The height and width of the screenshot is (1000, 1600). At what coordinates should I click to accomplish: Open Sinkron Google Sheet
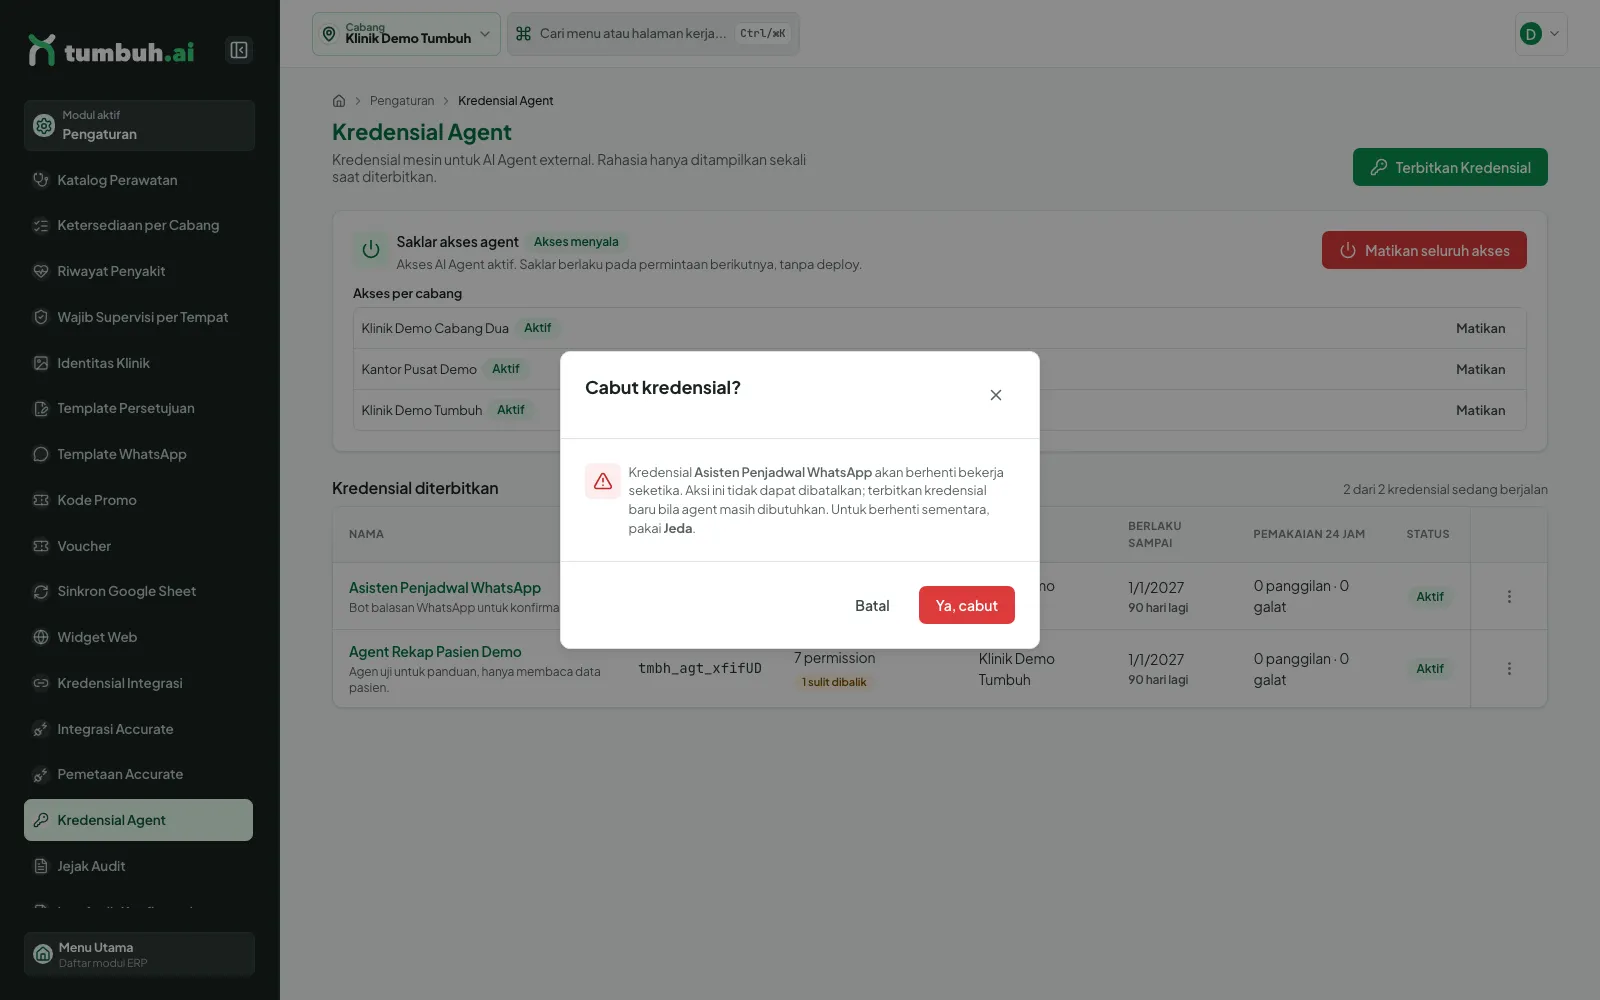[x=139, y=591]
